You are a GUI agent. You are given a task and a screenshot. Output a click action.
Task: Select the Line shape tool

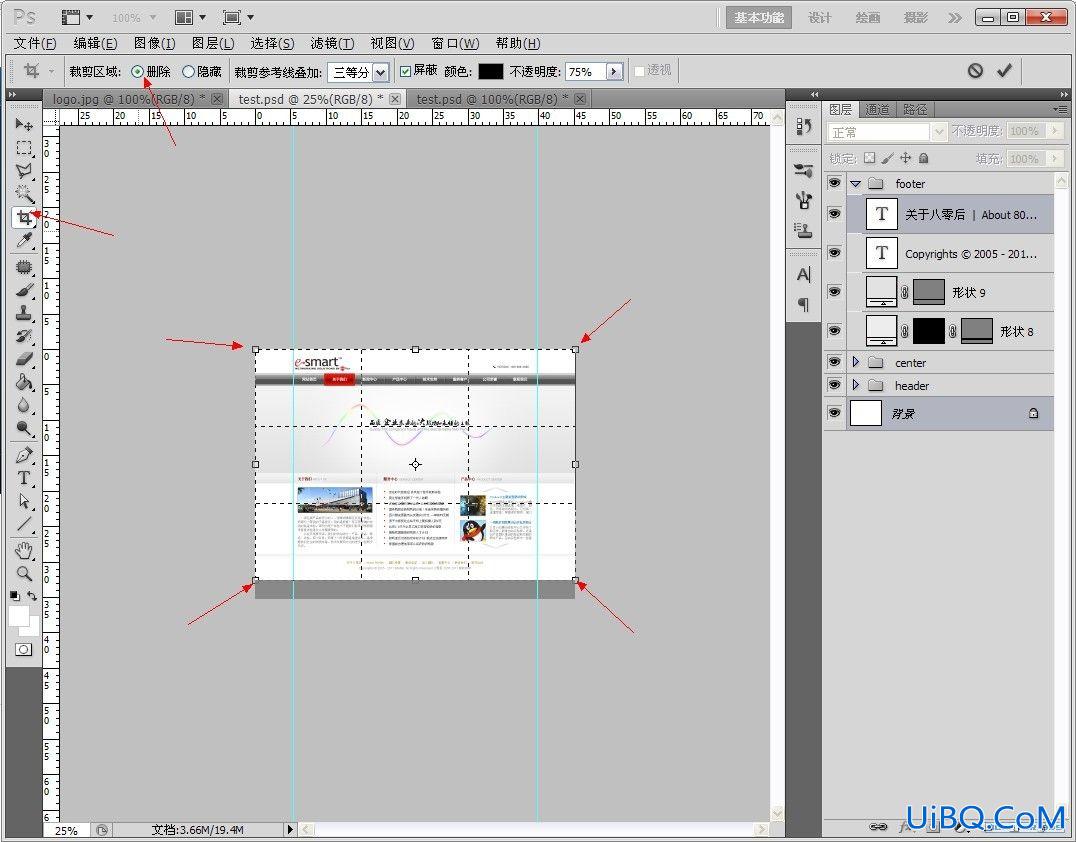24,525
